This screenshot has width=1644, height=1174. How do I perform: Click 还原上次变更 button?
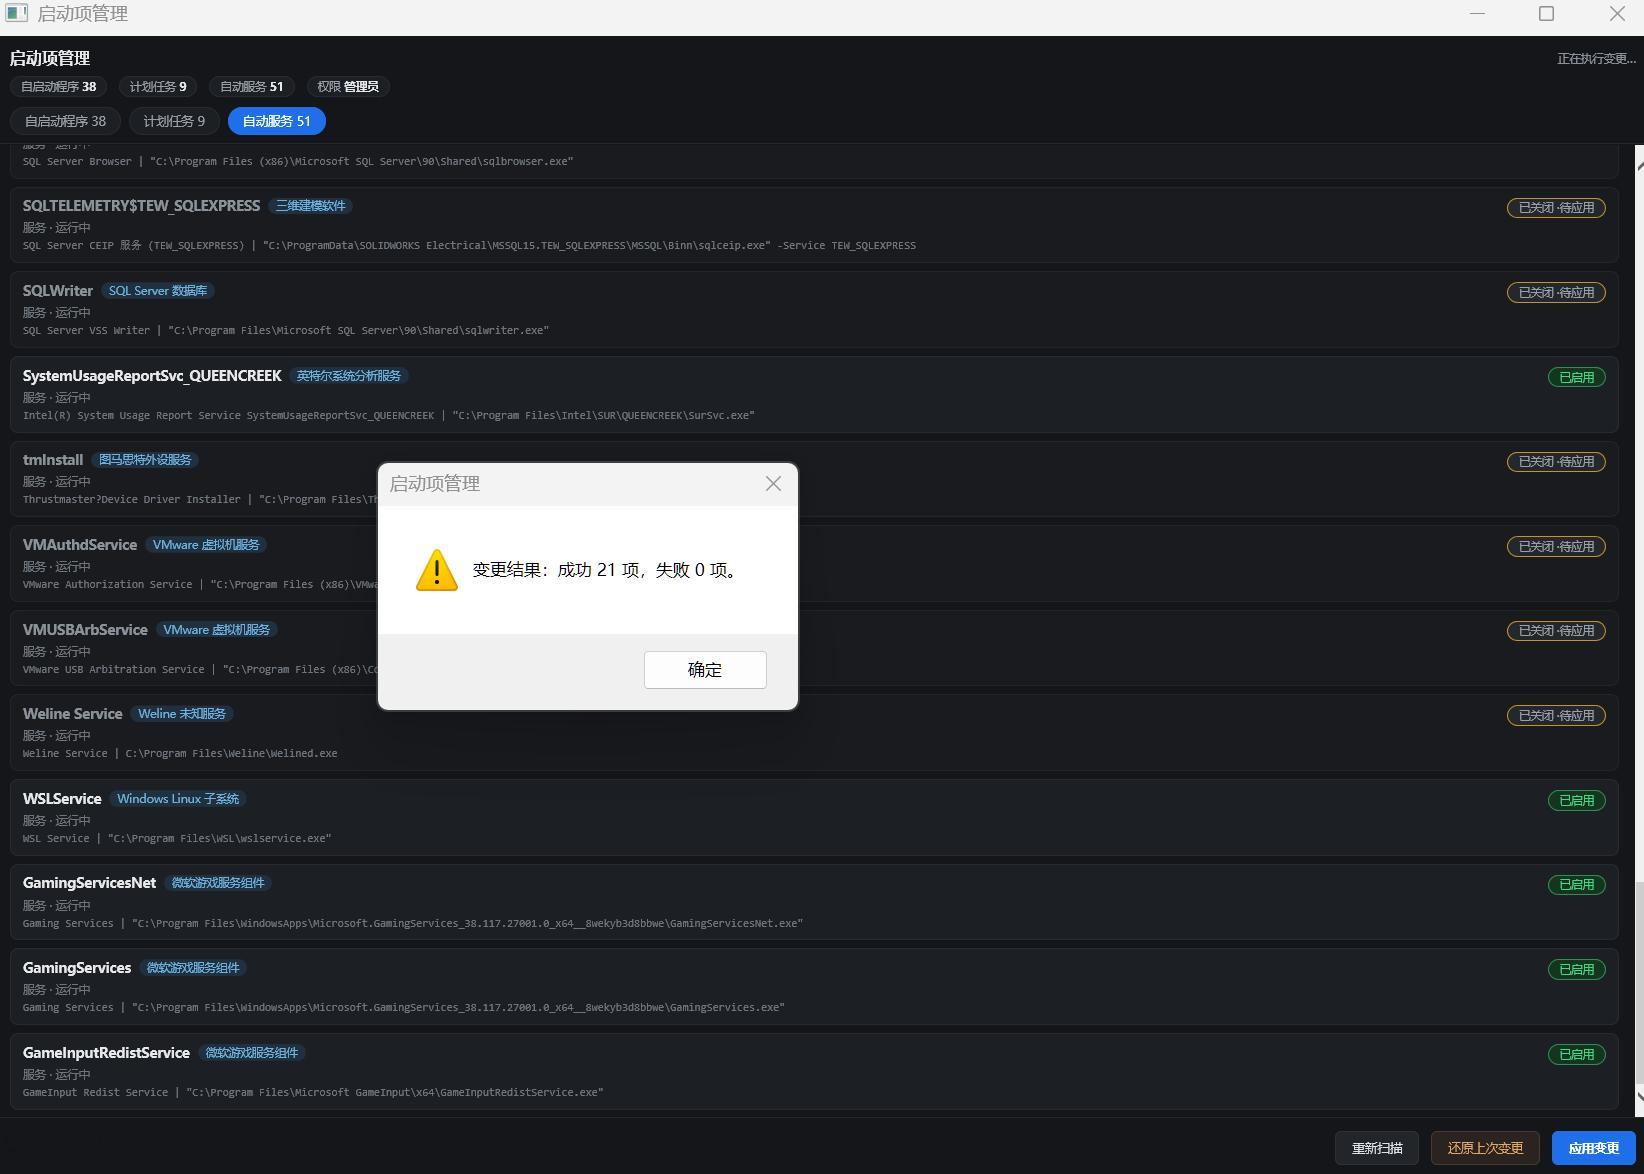pos(1485,1148)
